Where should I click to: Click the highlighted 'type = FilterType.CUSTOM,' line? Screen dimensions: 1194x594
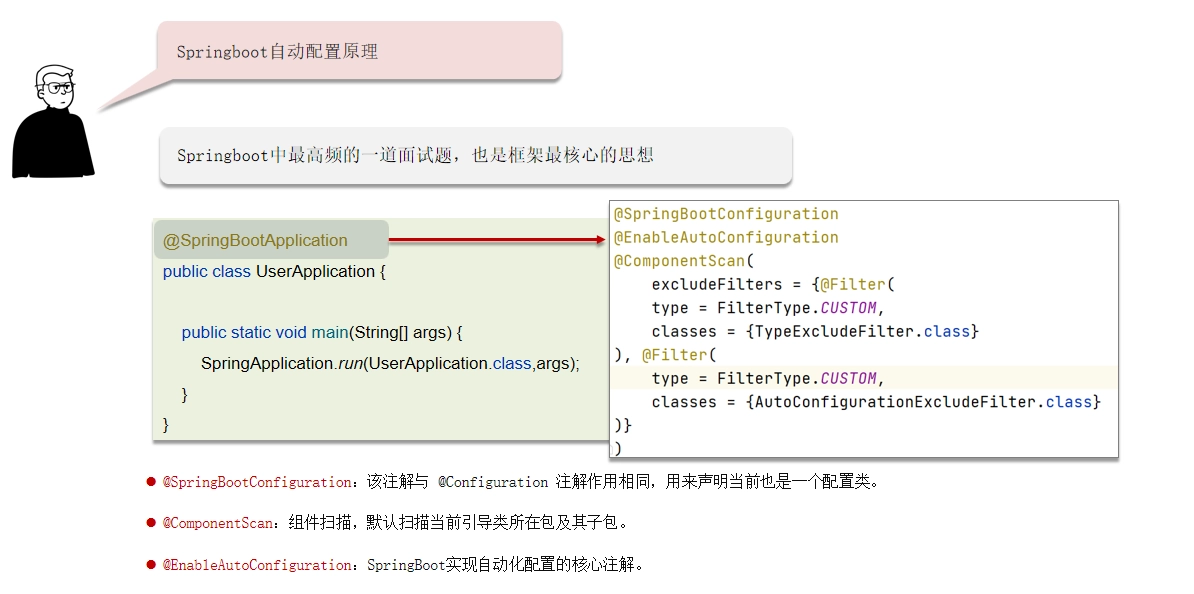point(768,378)
